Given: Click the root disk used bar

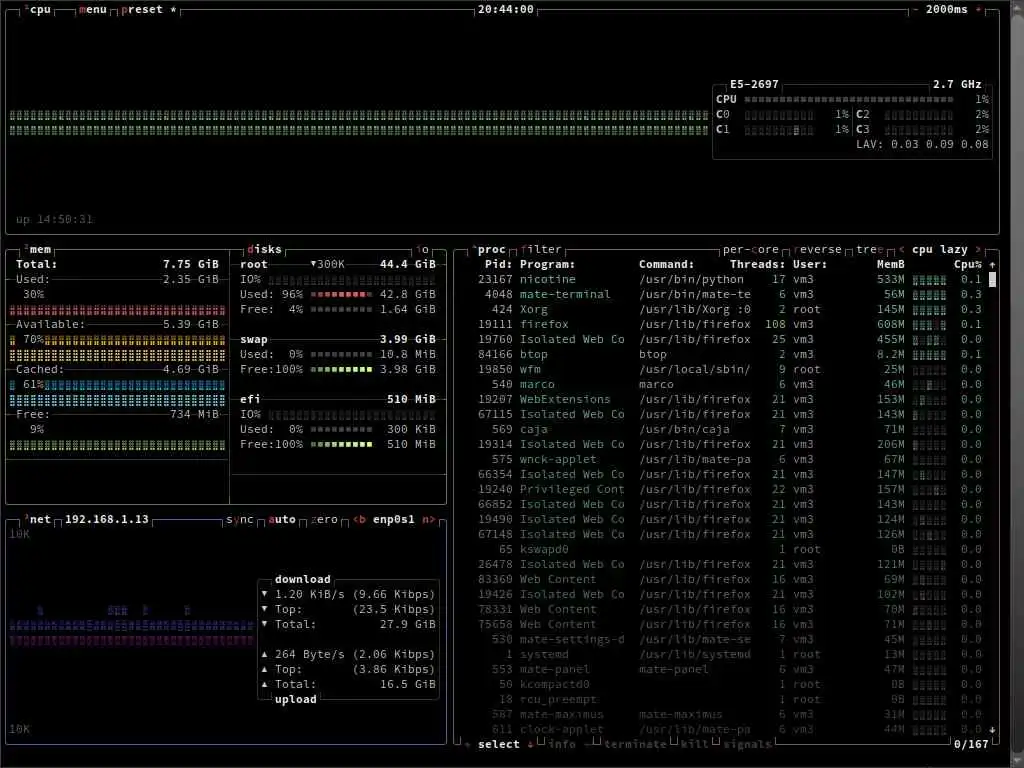Looking at the screenshot, I should click(341, 295).
